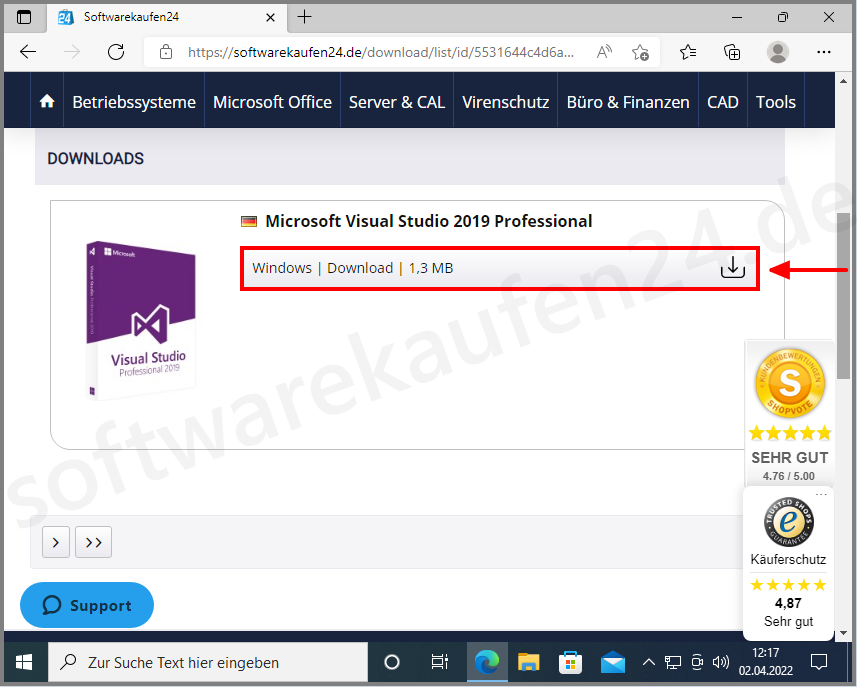Open Trusted Shops badge options dots
857x687 pixels.
[821, 495]
